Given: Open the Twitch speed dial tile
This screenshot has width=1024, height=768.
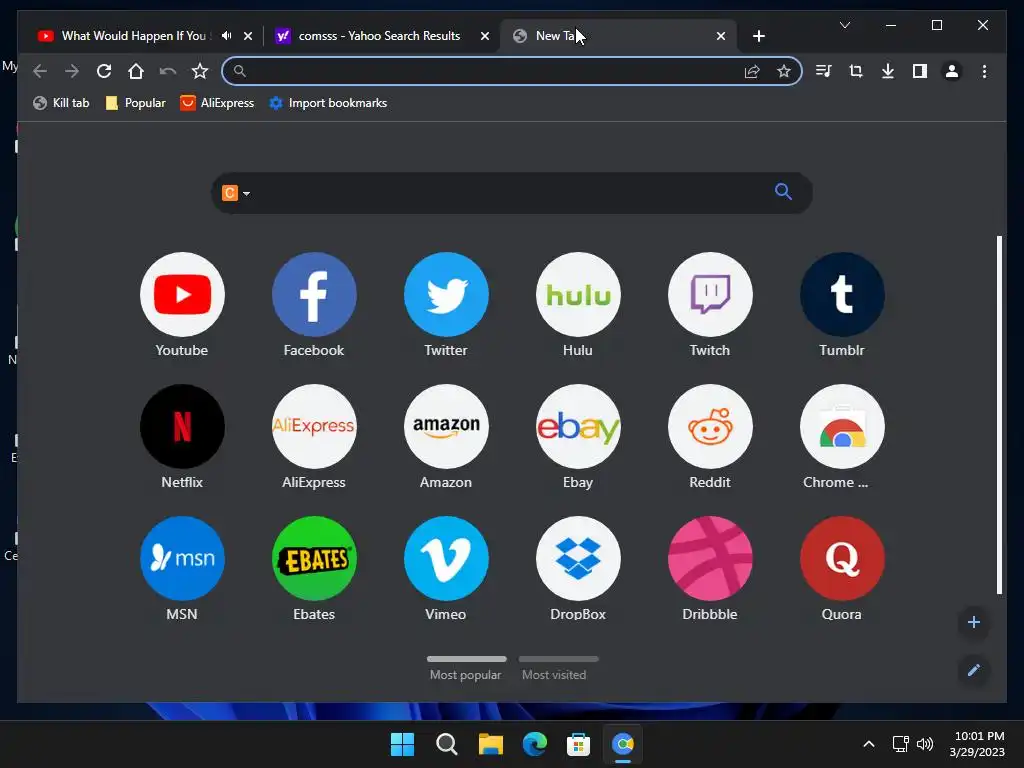Looking at the screenshot, I should [x=710, y=295].
